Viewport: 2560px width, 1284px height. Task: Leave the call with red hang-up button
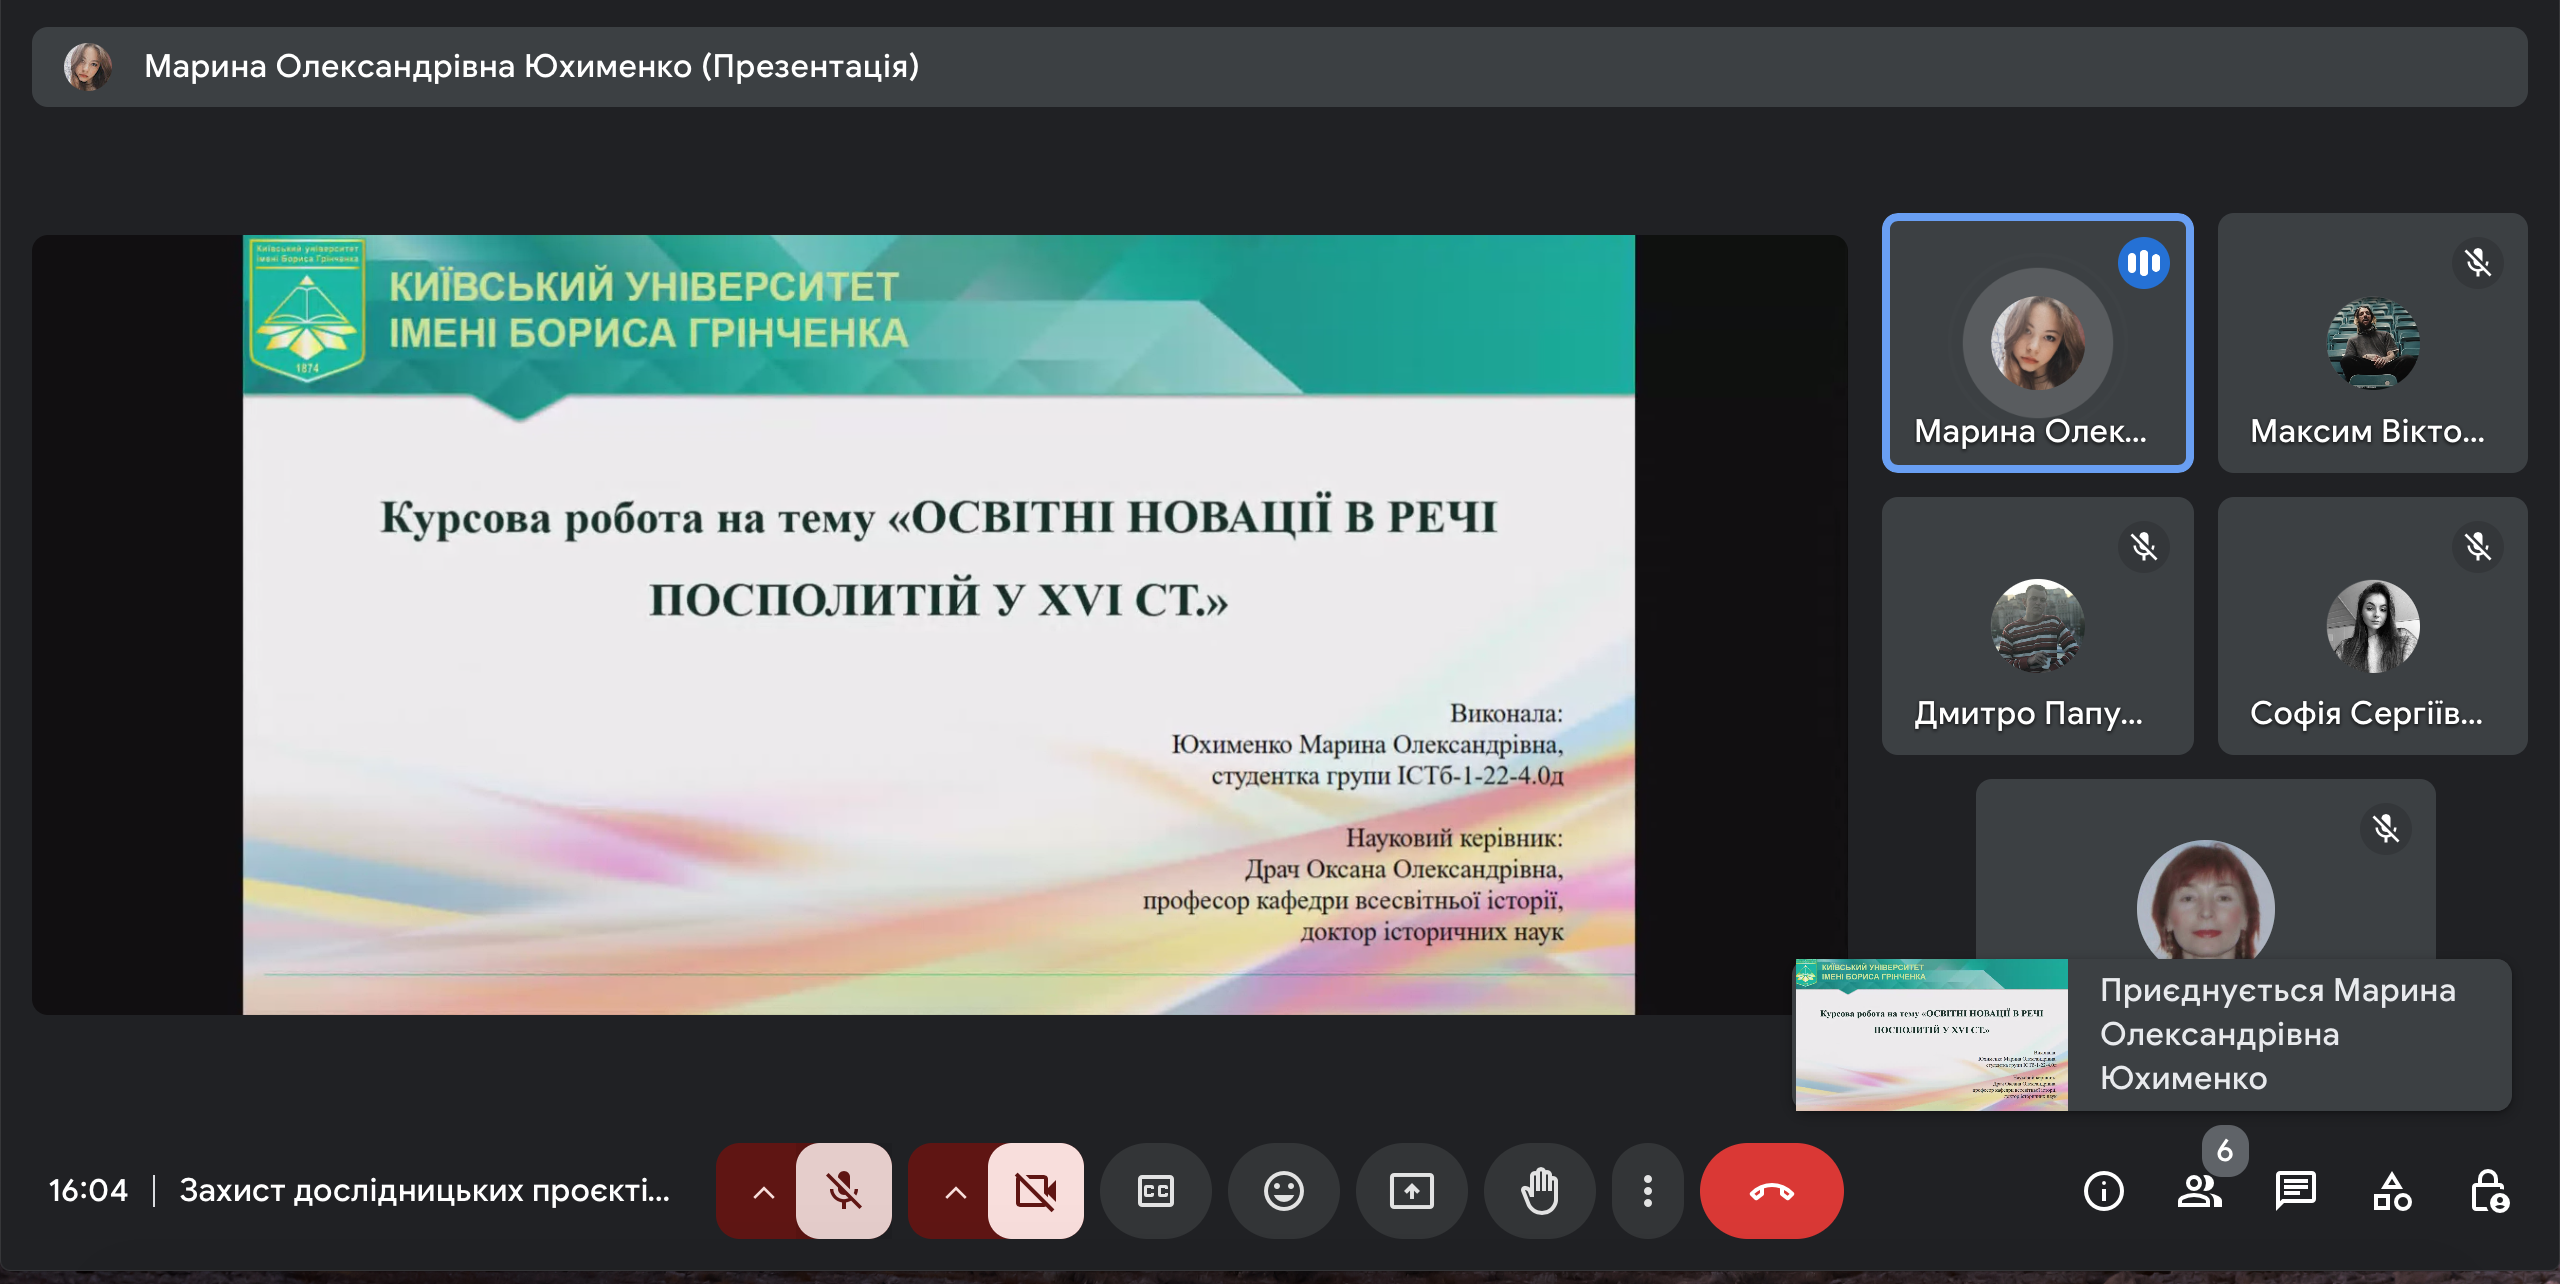click(1771, 1191)
